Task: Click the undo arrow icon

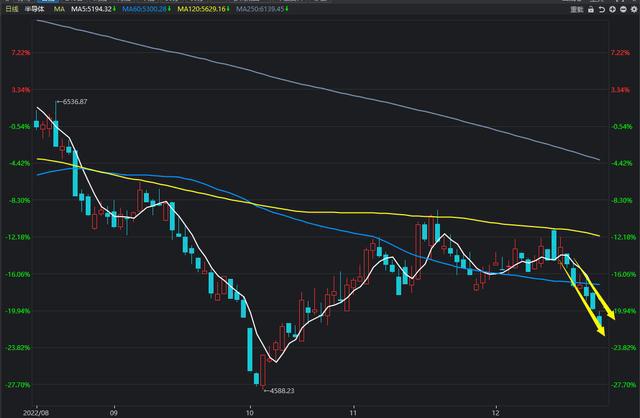Action: (602, 9)
